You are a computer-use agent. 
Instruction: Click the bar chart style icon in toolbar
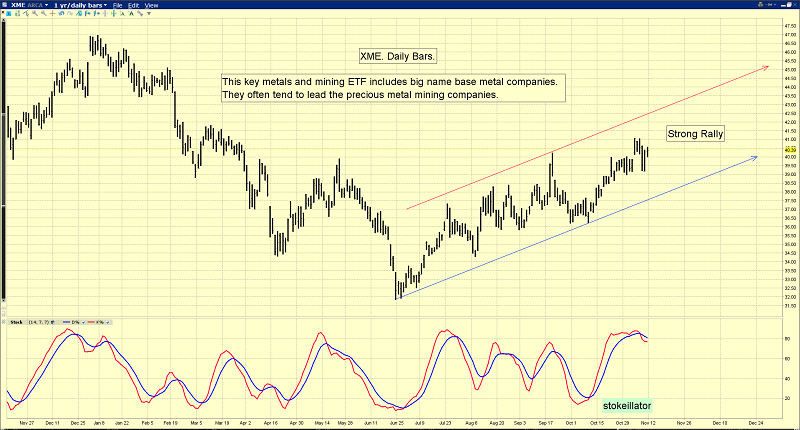point(17,13)
